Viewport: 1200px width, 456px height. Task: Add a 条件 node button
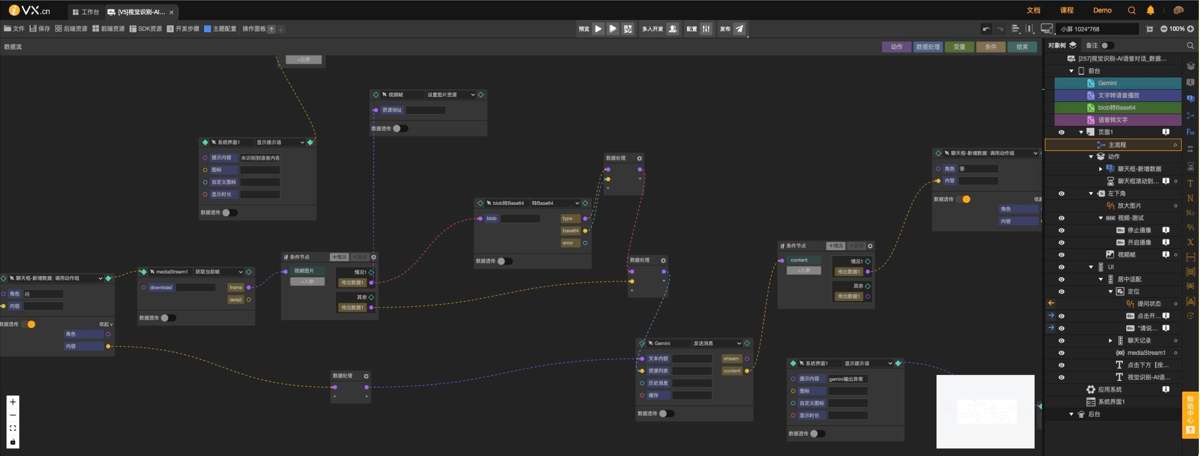point(991,46)
